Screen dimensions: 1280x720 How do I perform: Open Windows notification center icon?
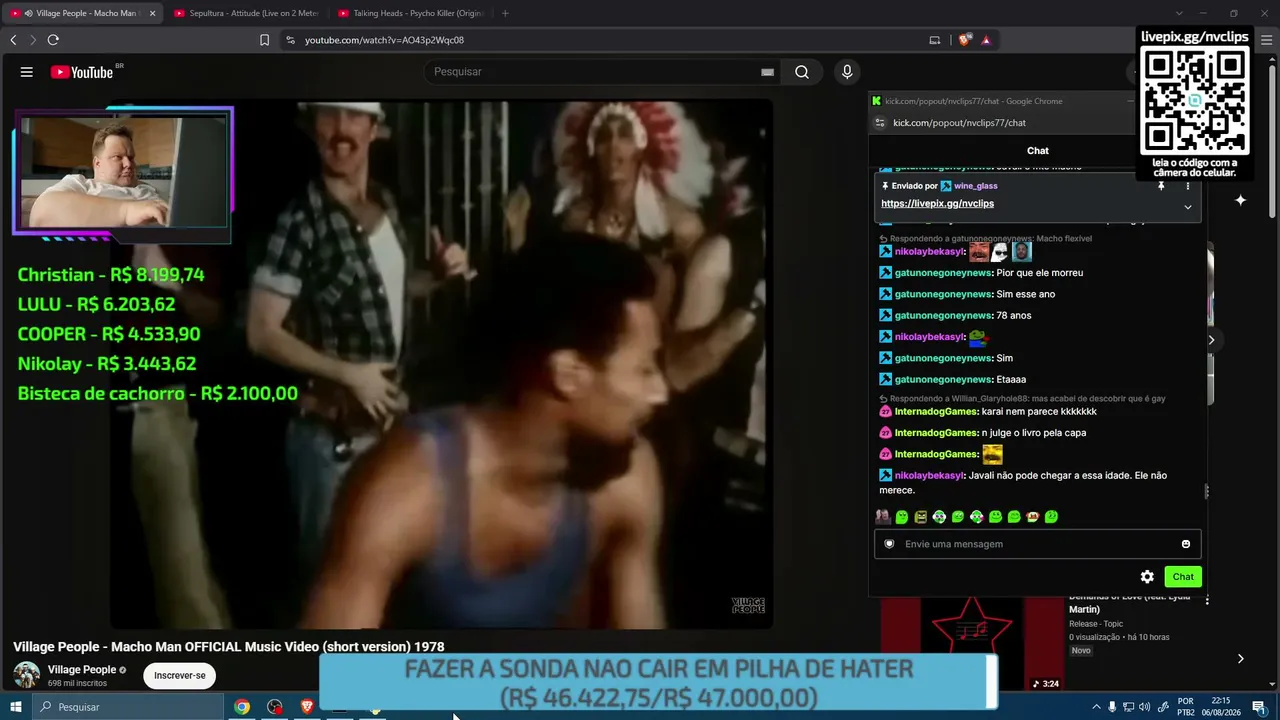pos(1259,707)
